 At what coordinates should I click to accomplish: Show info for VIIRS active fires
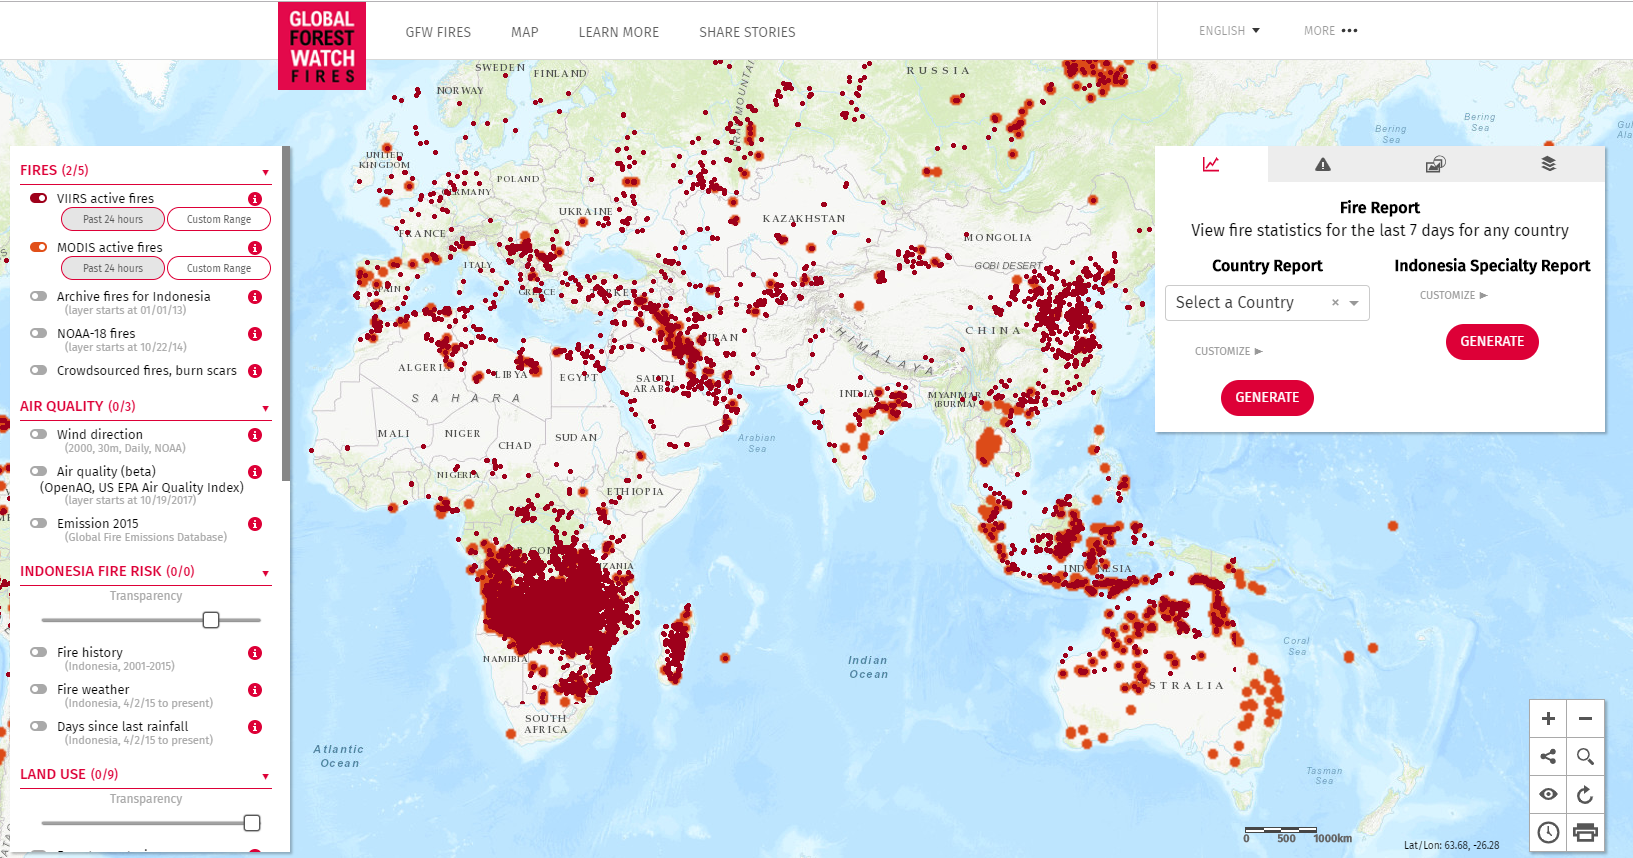(x=255, y=199)
